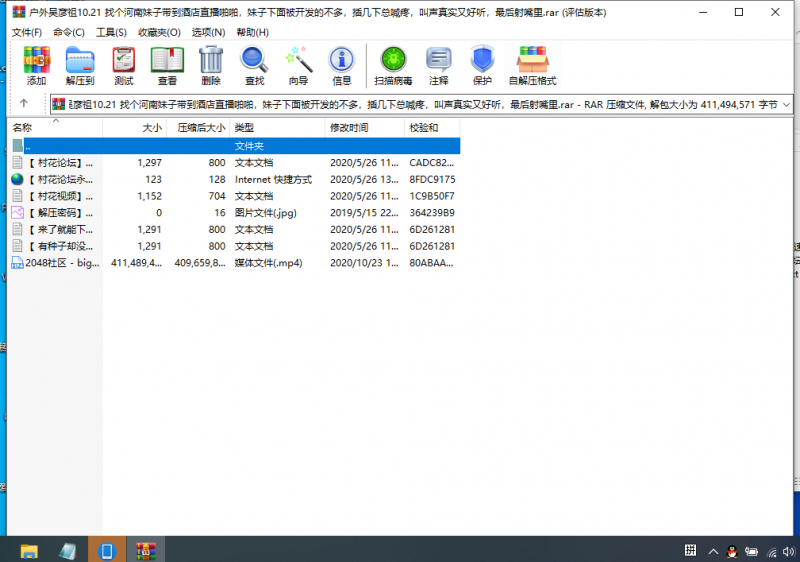Open File Explorer from the taskbar

click(29, 551)
